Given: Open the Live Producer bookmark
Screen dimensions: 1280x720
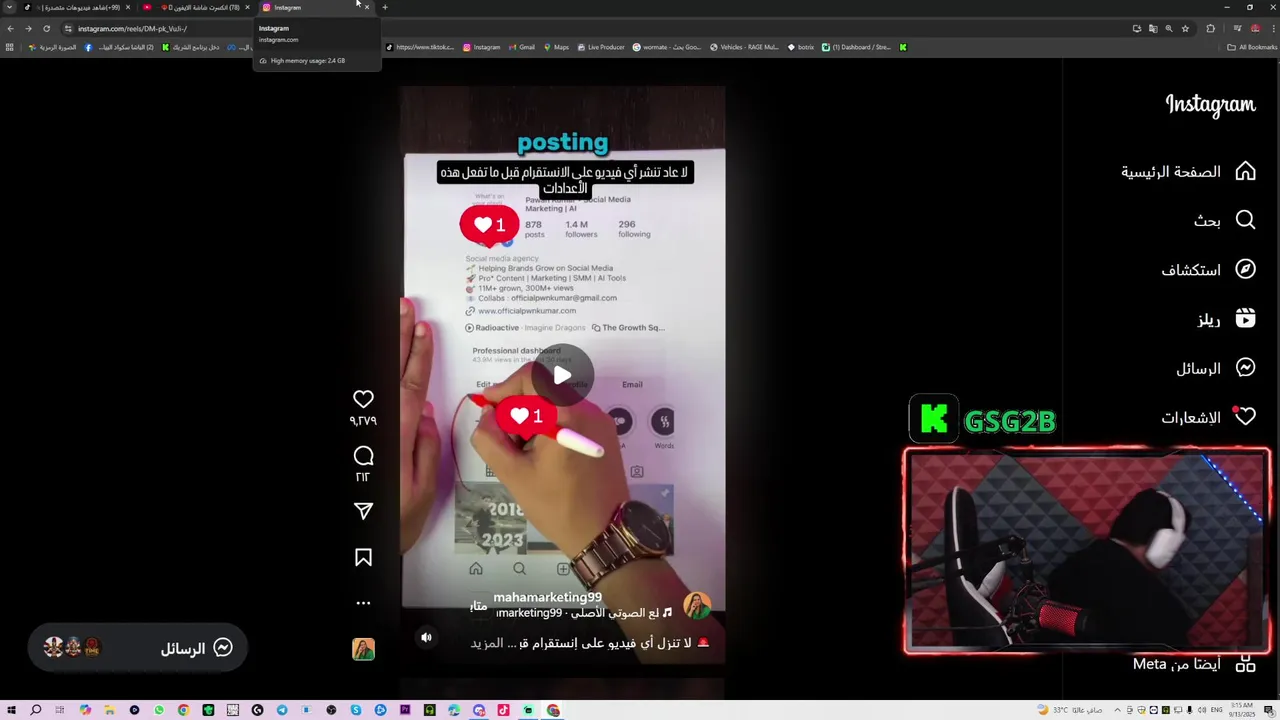Looking at the screenshot, I should pyautogui.click(x=601, y=47).
